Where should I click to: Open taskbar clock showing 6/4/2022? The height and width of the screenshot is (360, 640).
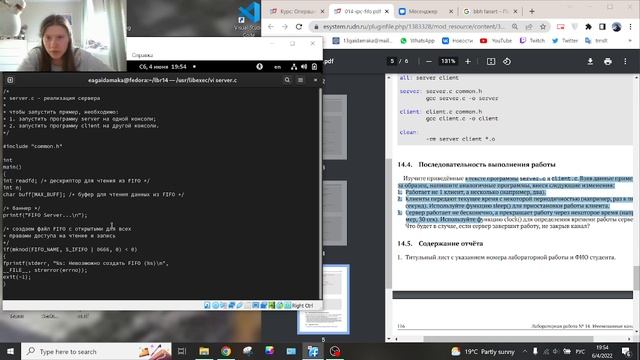pyautogui.click(x=602, y=351)
